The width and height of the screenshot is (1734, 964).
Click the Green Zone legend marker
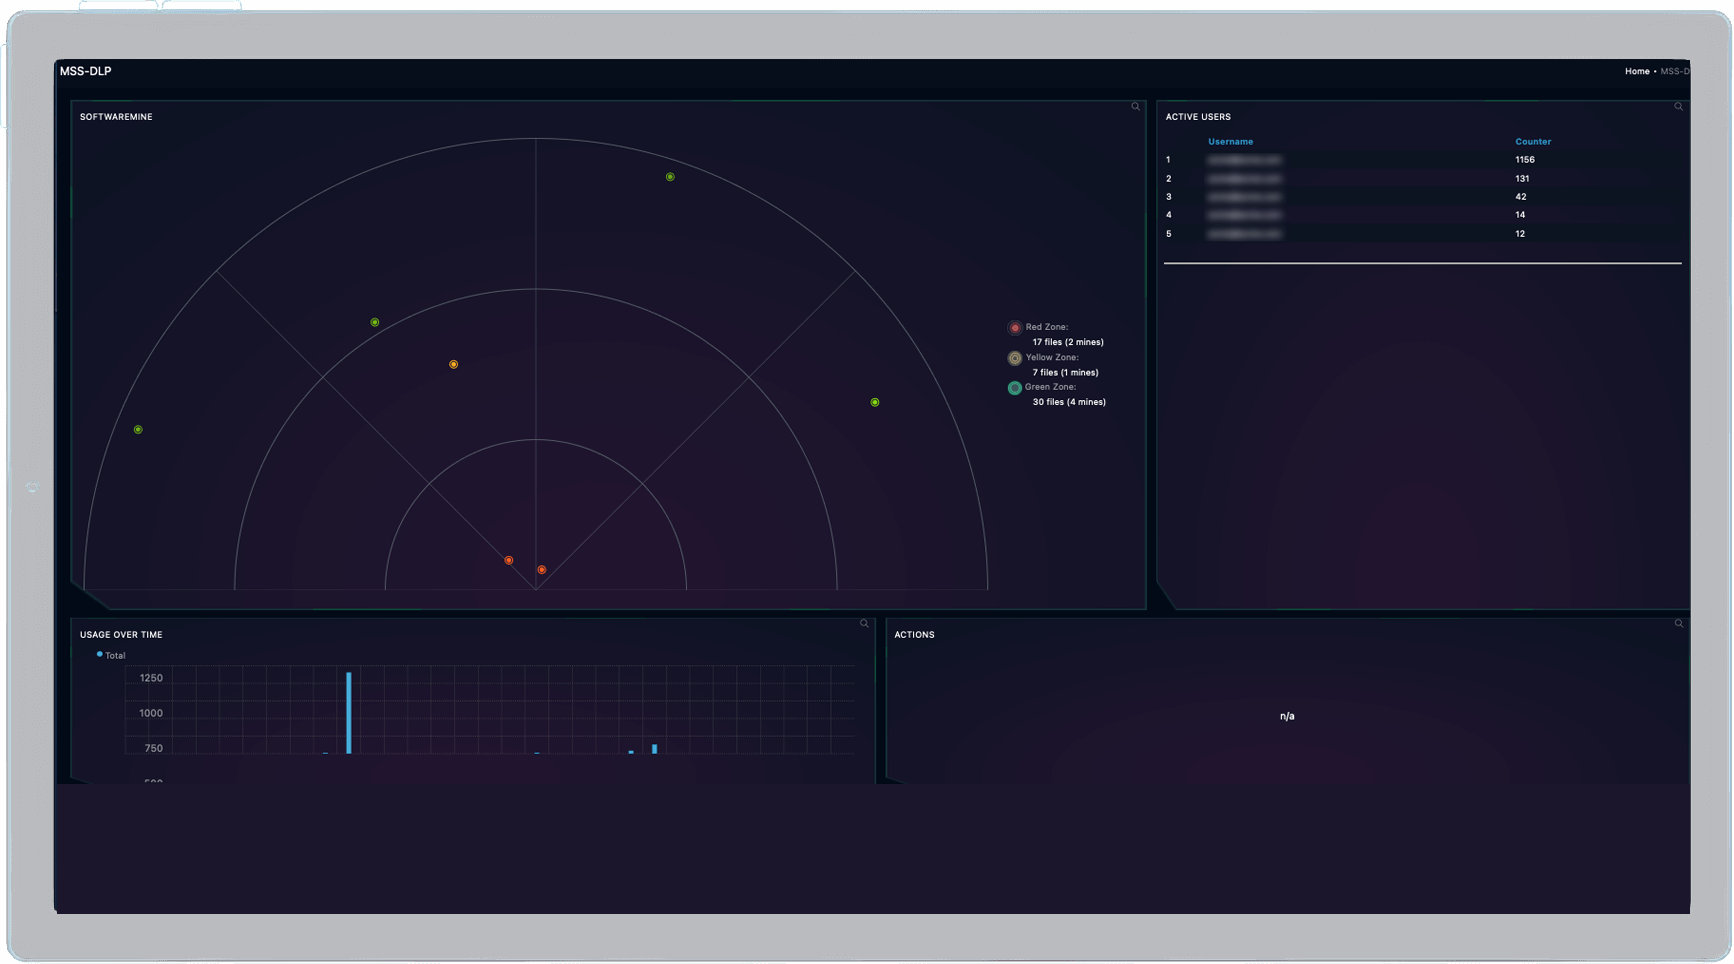pyautogui.click(x=1015, y=387)
